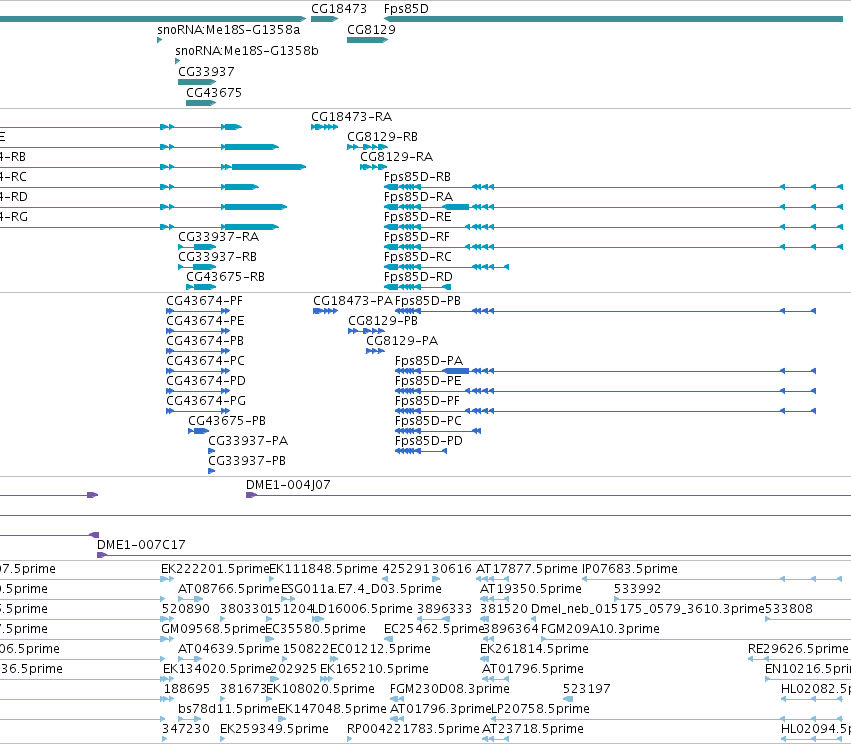The image size is (851, 744).
Task: Click the CG43675-PB protein label
Action: [227, 421]
